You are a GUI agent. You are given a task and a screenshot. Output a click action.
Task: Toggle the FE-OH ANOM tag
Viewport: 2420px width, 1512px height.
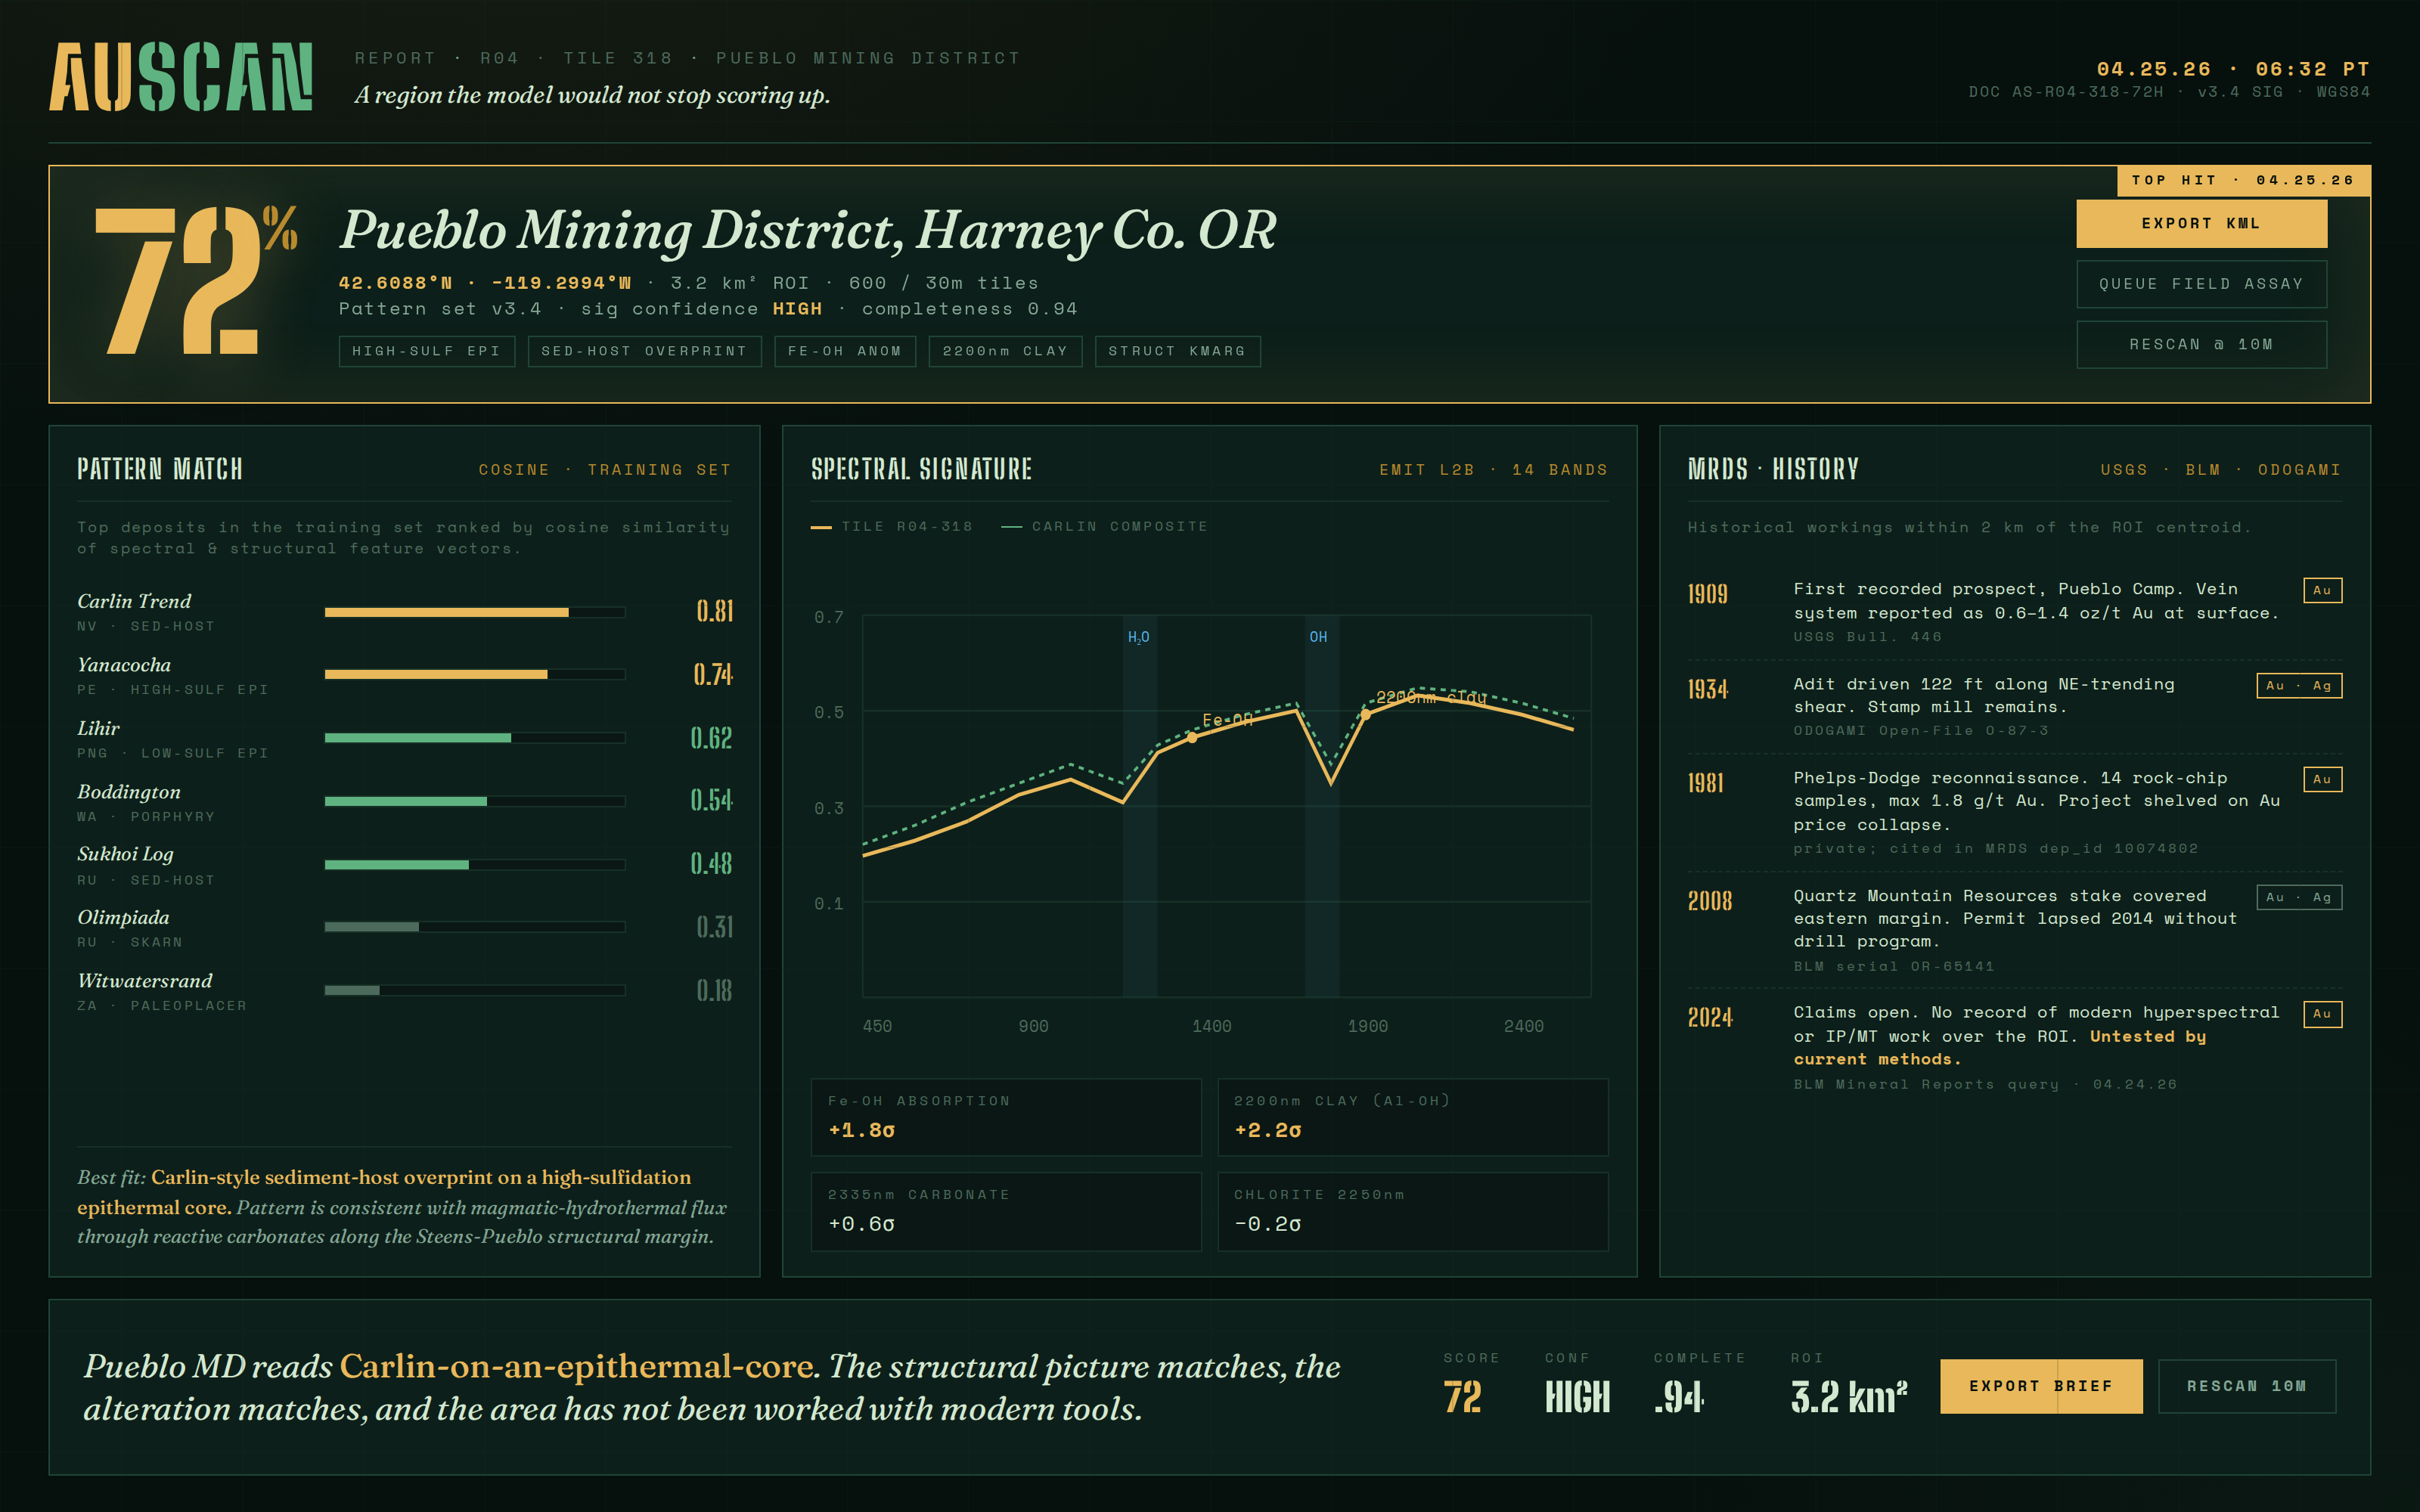point(844,351)
